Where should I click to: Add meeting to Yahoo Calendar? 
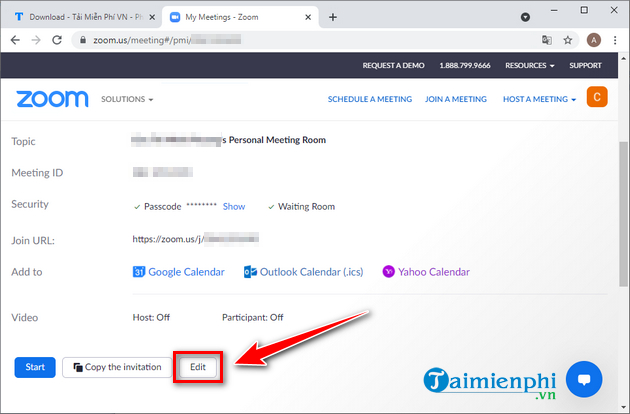434,272
